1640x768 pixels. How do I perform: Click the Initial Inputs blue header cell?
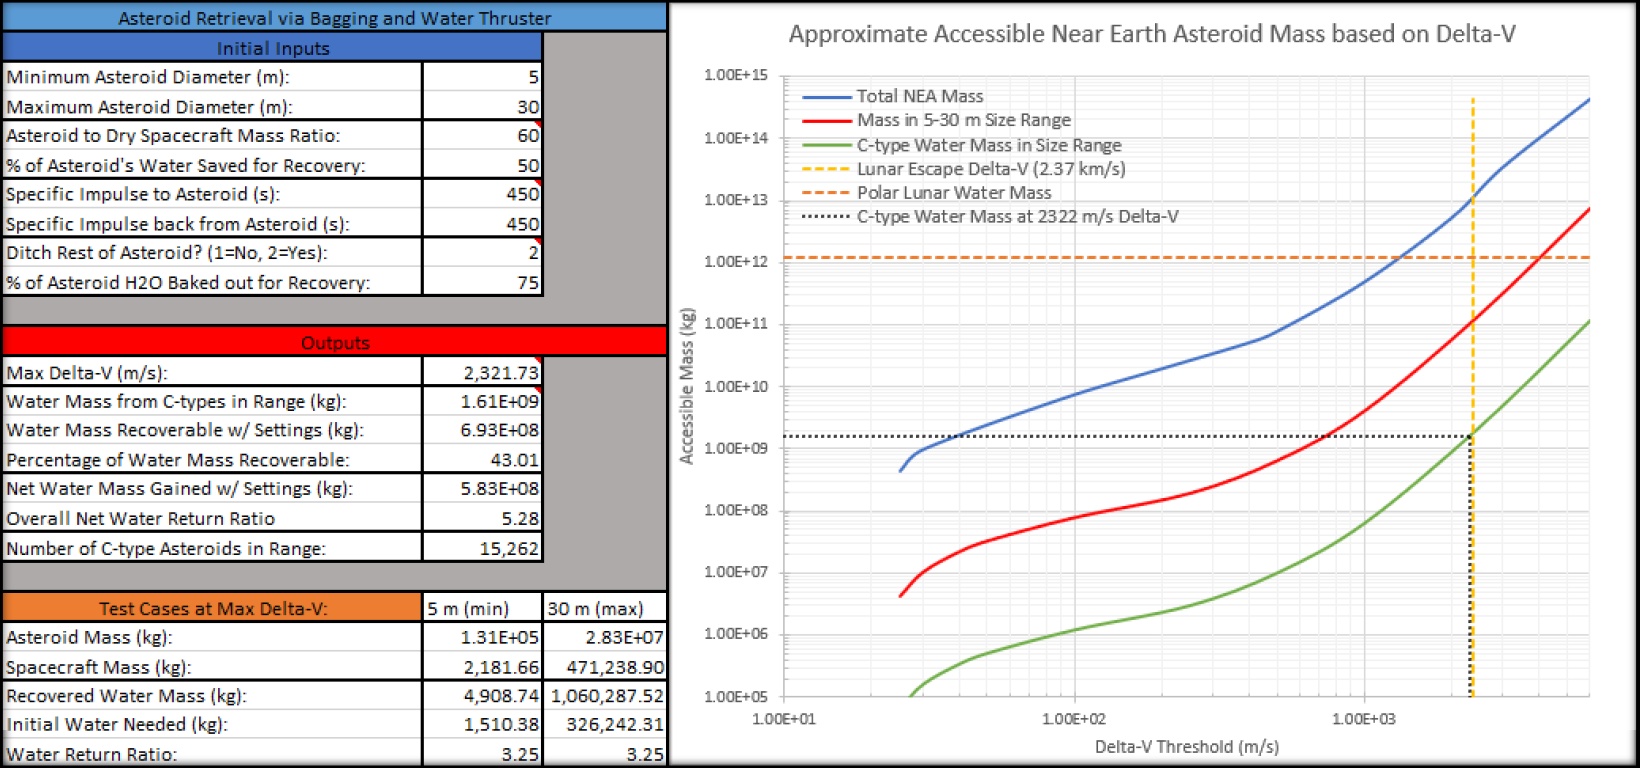(272, 48)
